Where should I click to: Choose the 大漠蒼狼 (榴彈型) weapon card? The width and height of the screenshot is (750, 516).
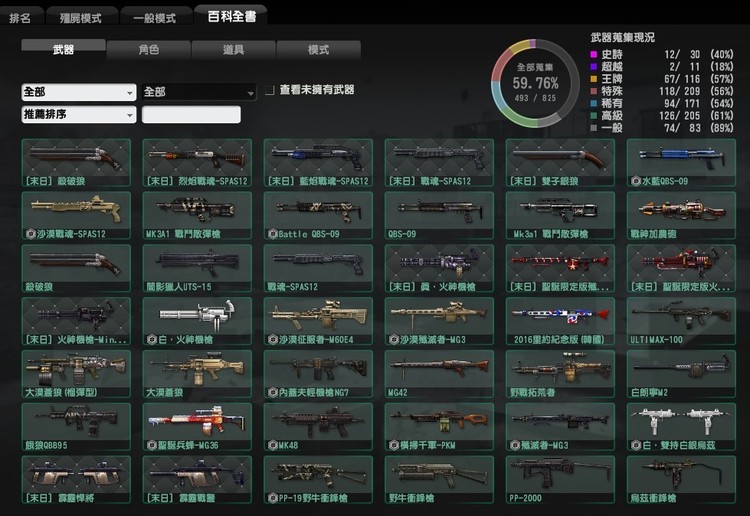click(76, 374)
